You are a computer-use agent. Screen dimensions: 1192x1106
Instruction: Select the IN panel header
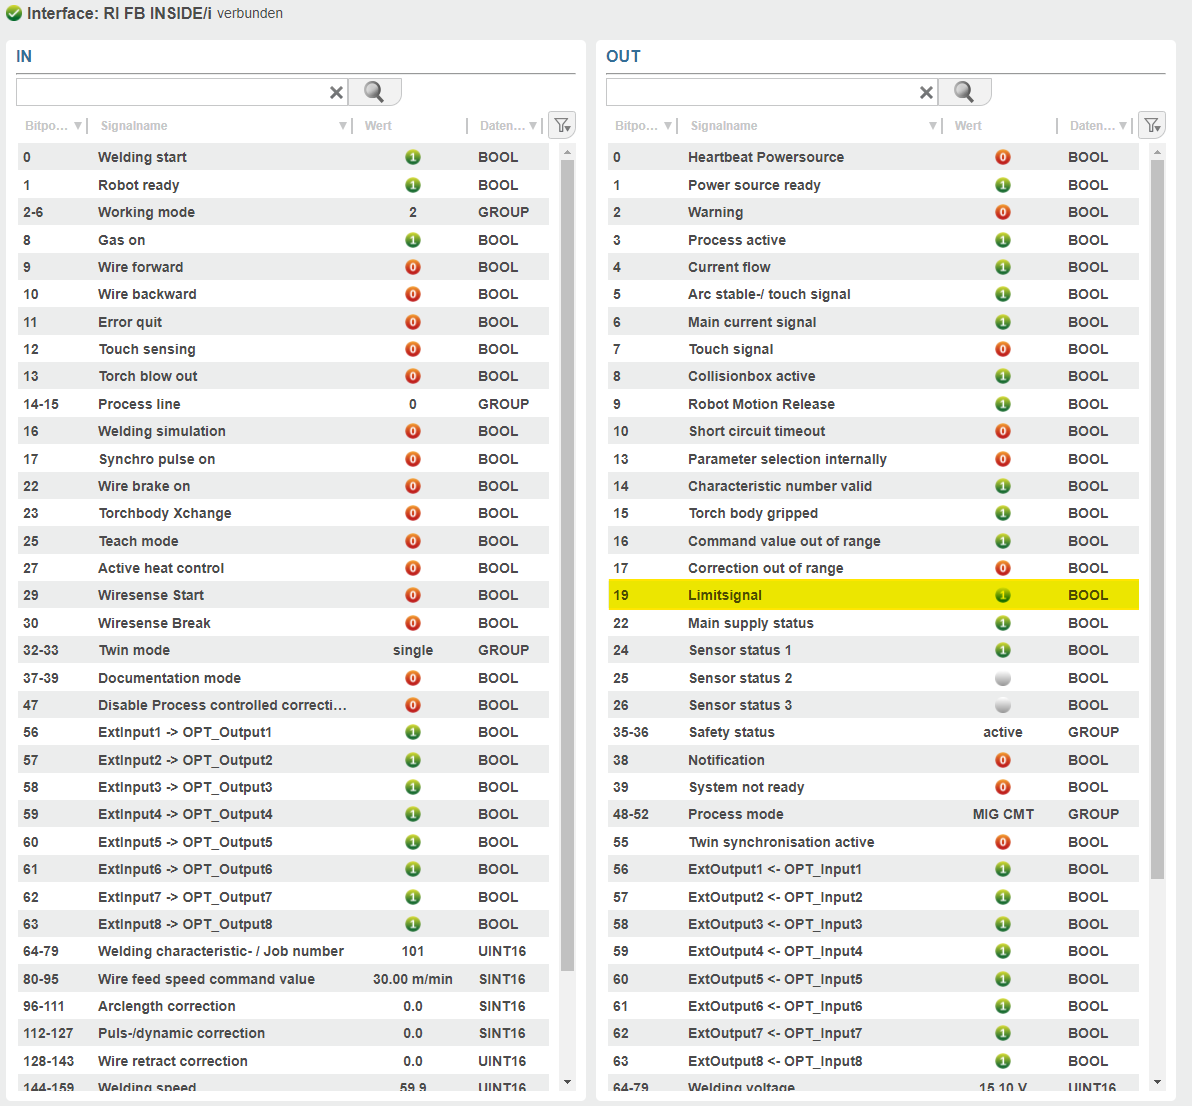click(x=23, y=56)
